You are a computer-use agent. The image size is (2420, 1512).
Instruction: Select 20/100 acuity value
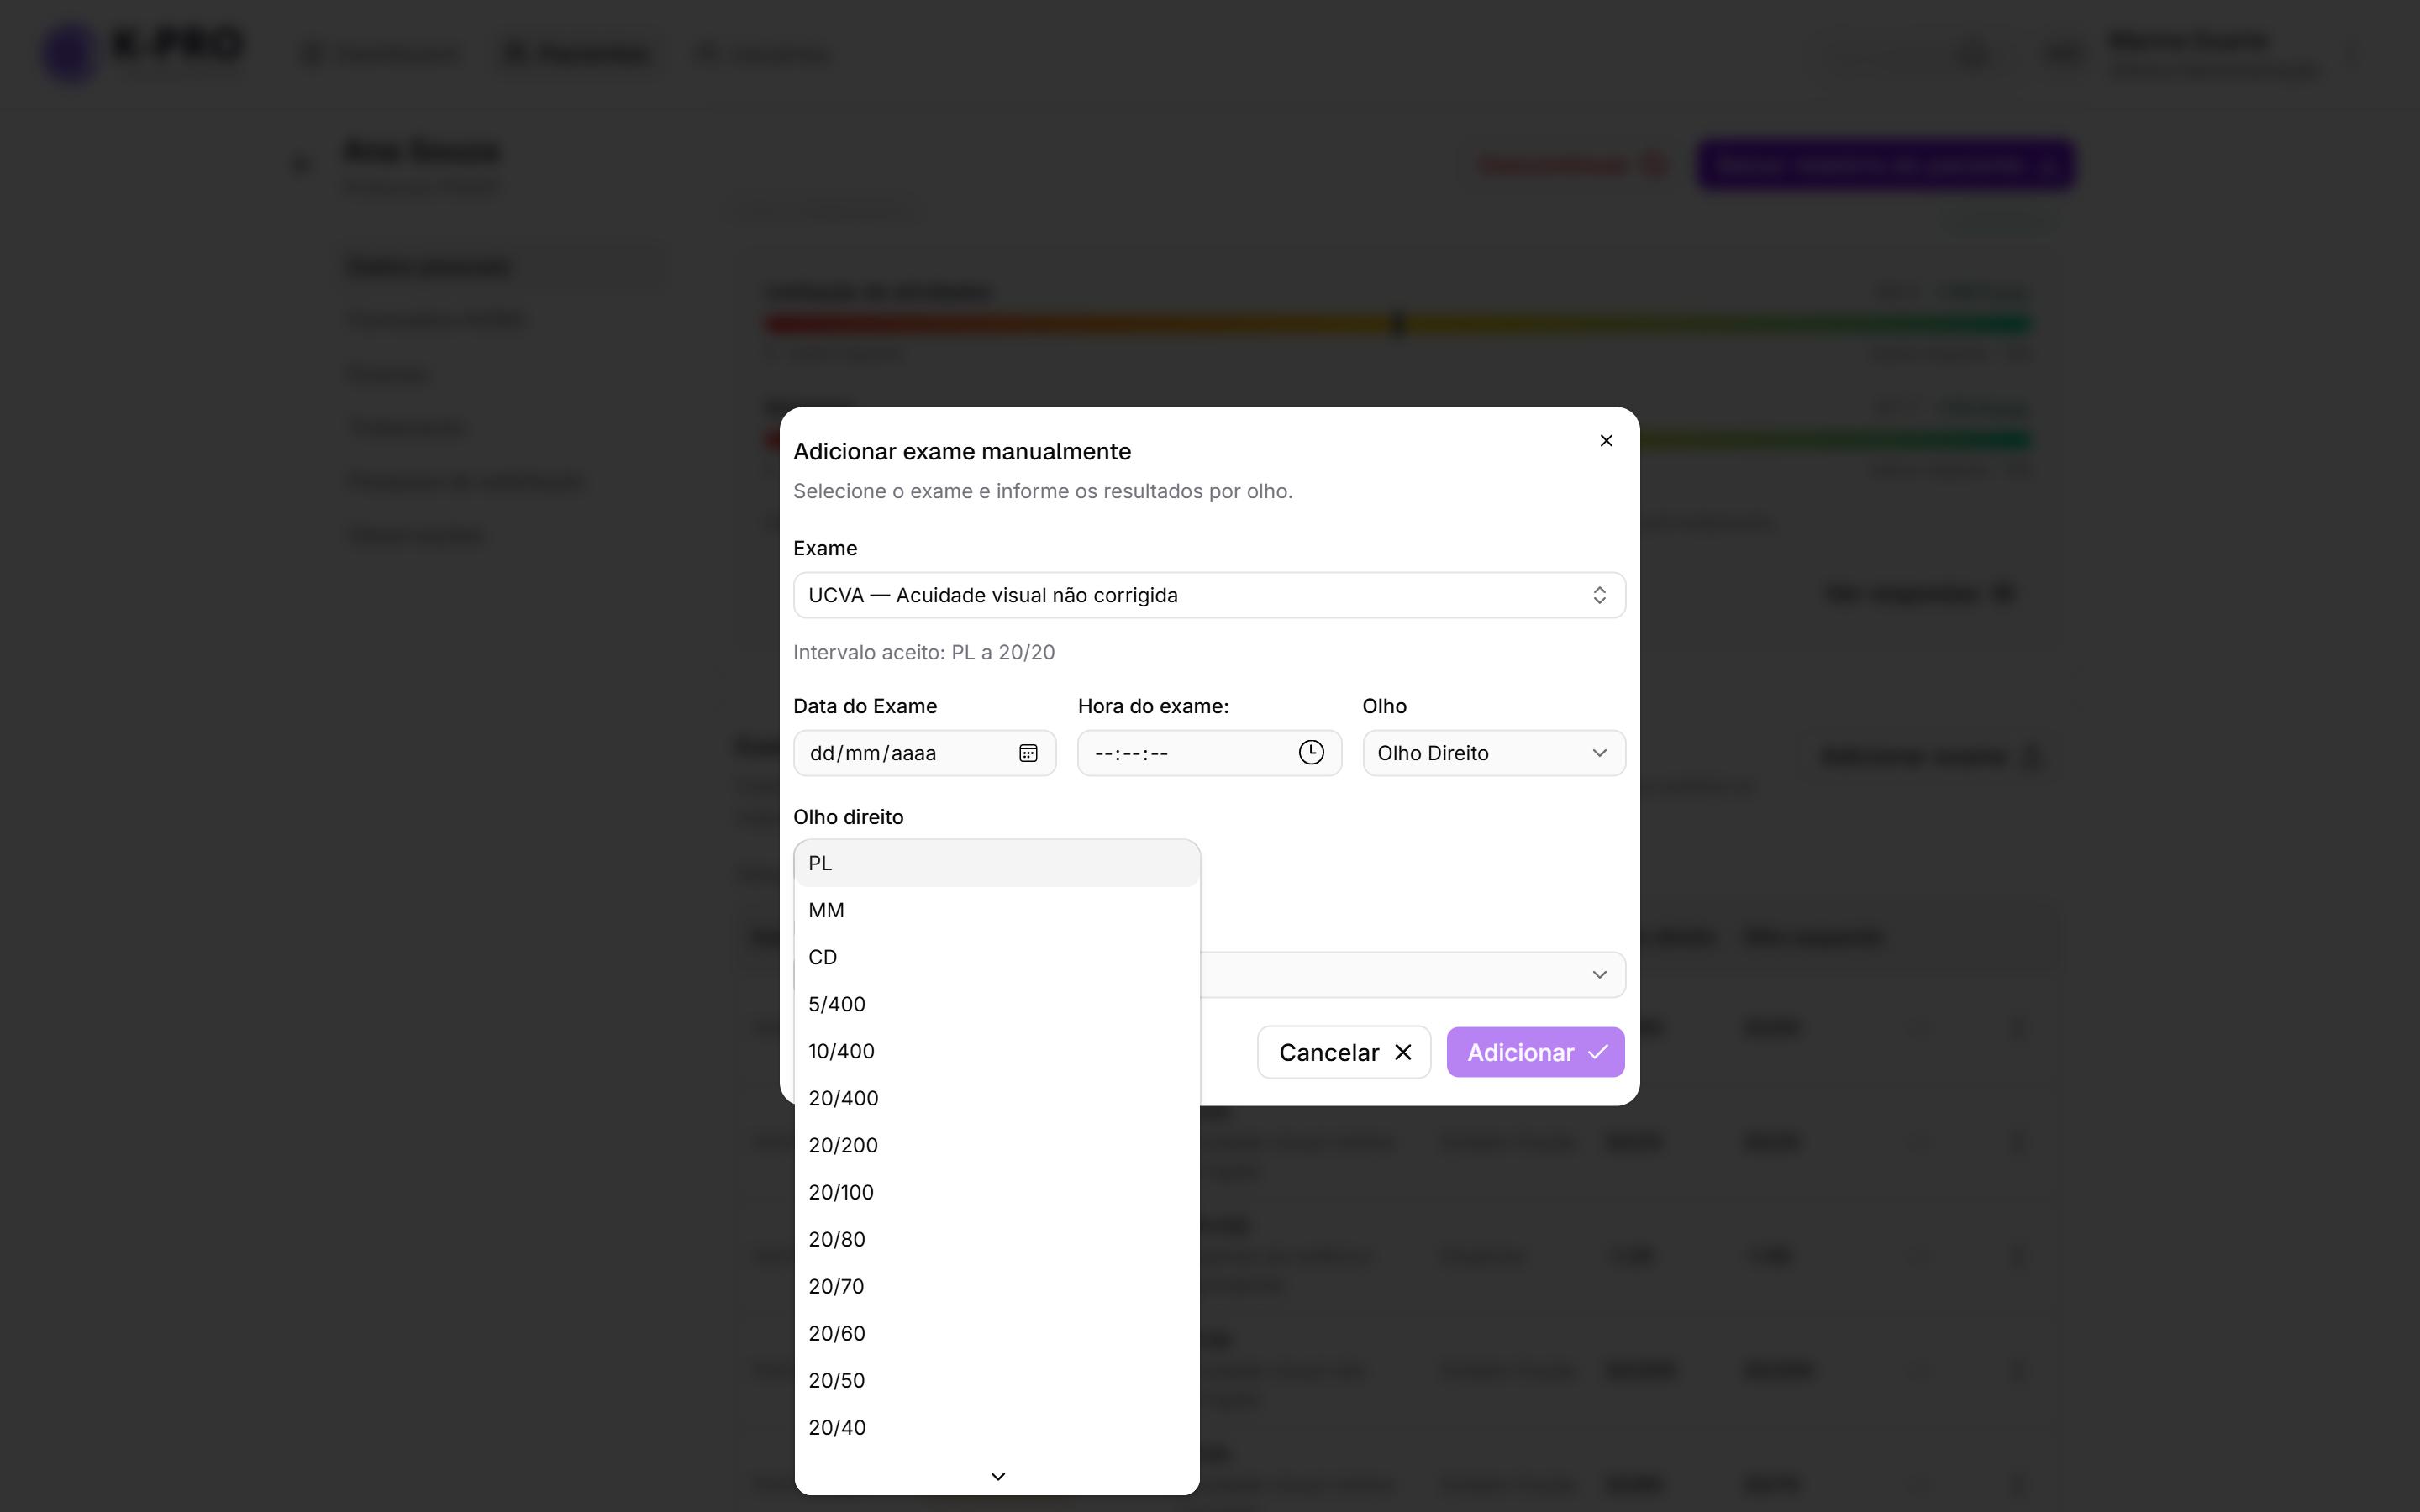pos(997,1192)
